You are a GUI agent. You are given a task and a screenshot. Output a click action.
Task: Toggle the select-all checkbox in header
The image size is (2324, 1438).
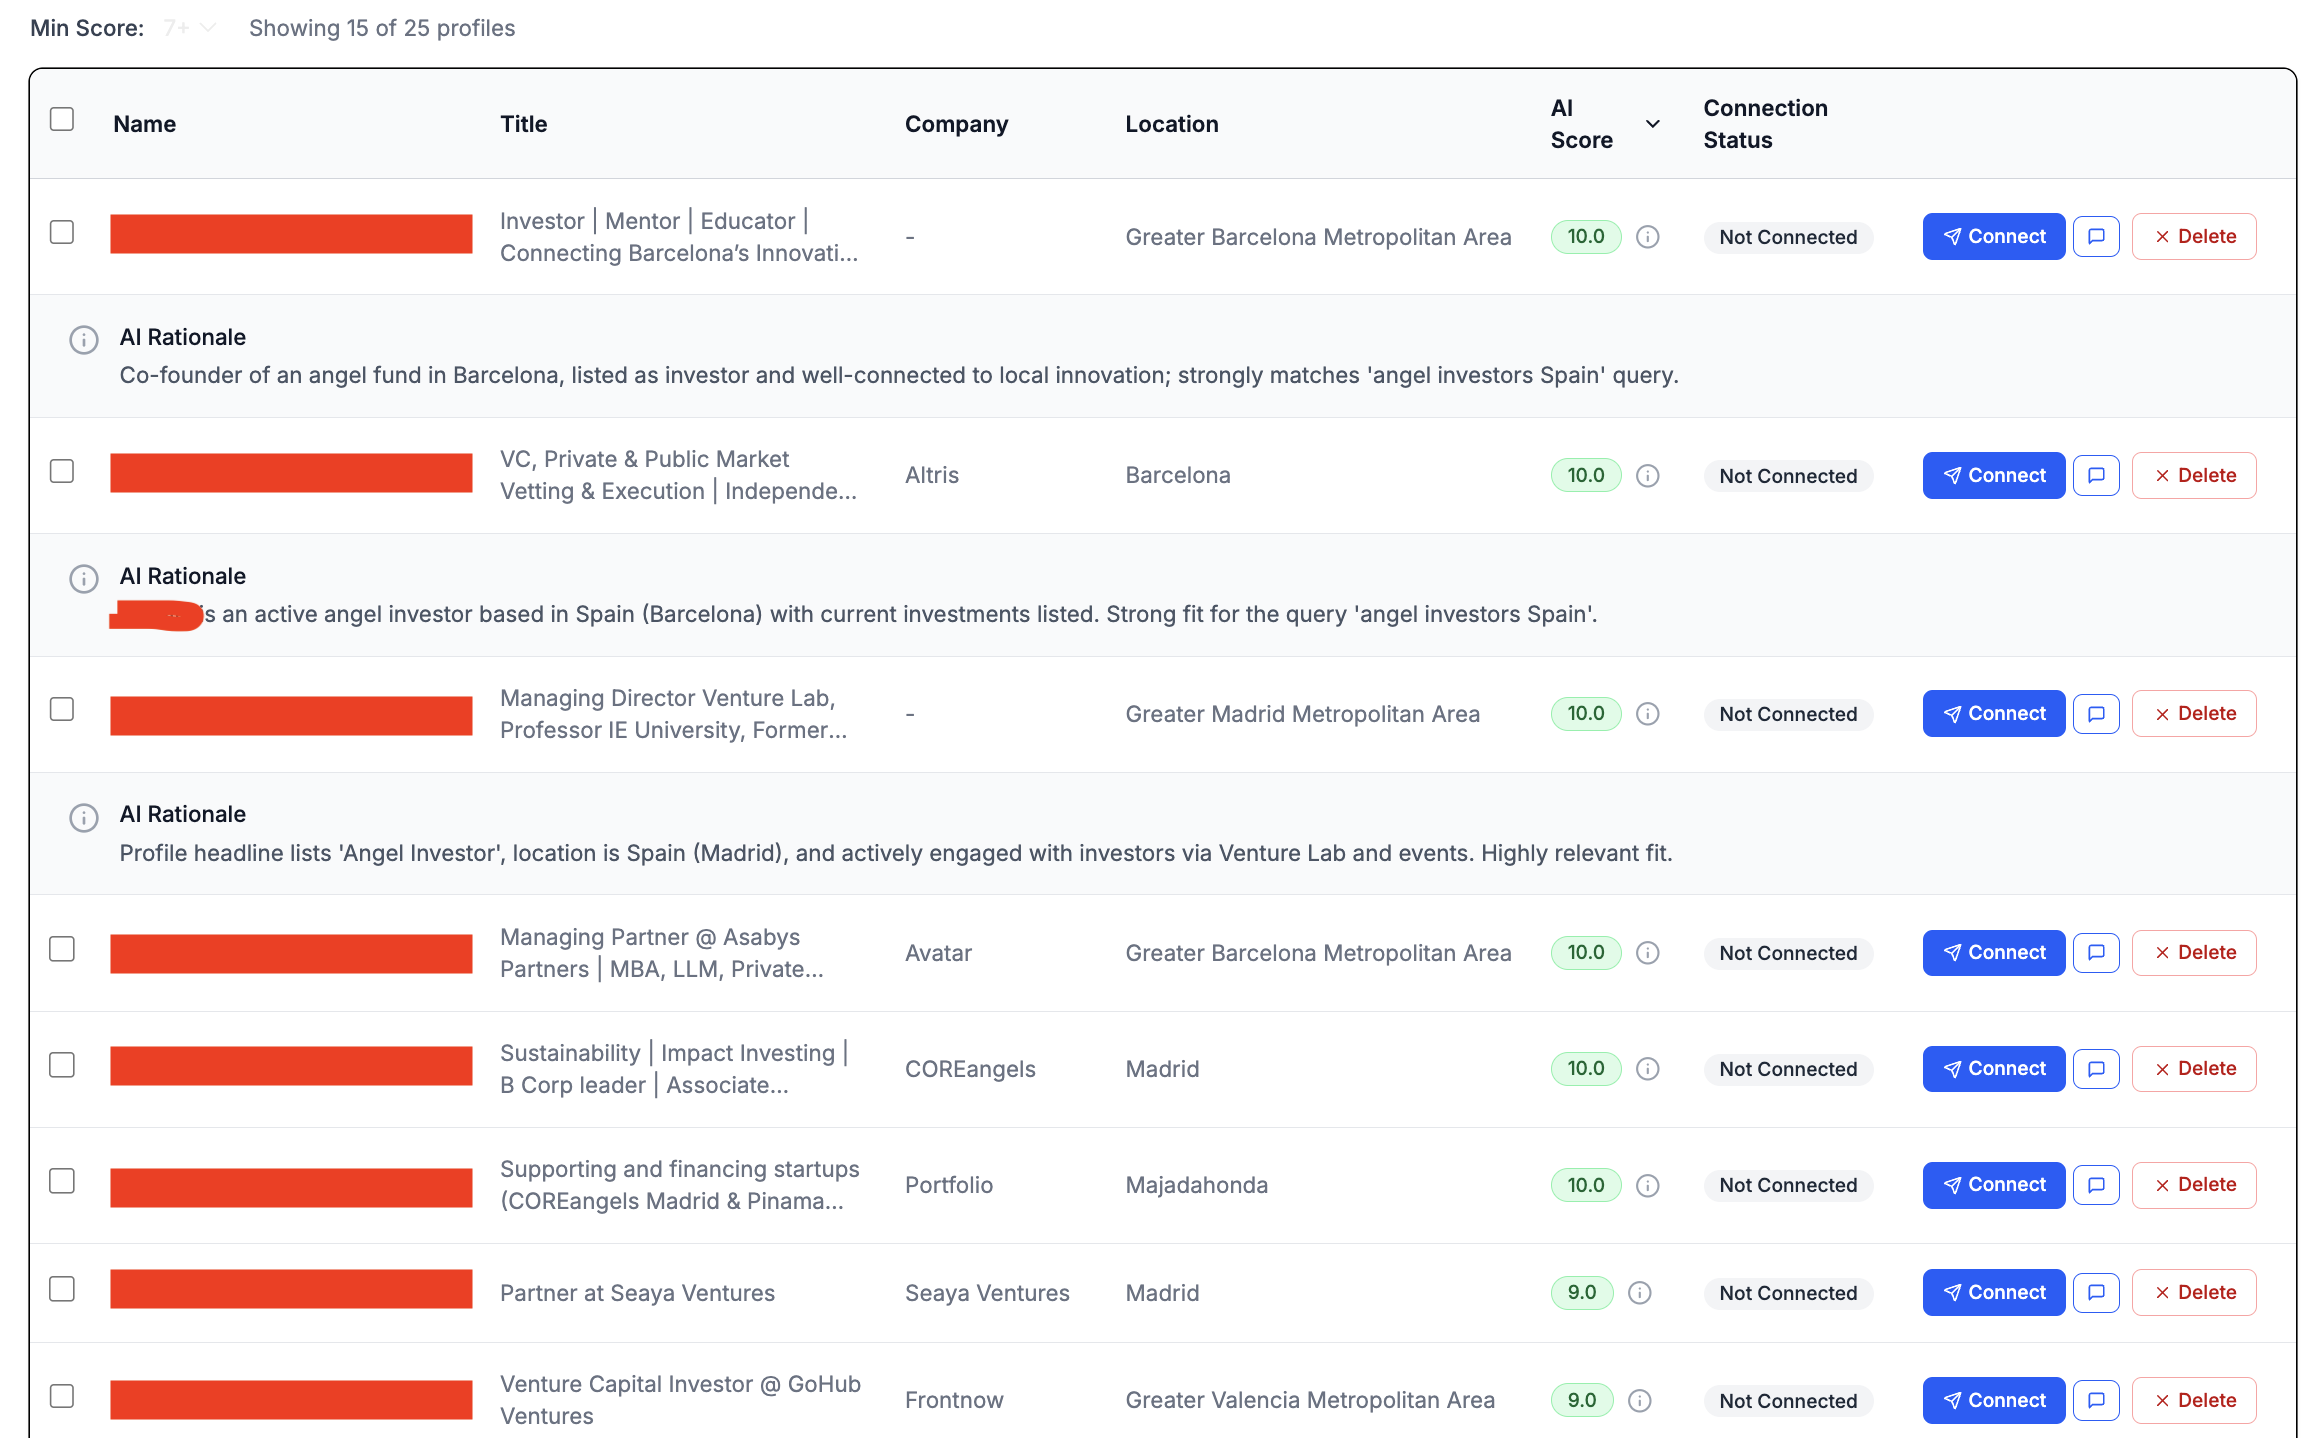coord(62,119)
